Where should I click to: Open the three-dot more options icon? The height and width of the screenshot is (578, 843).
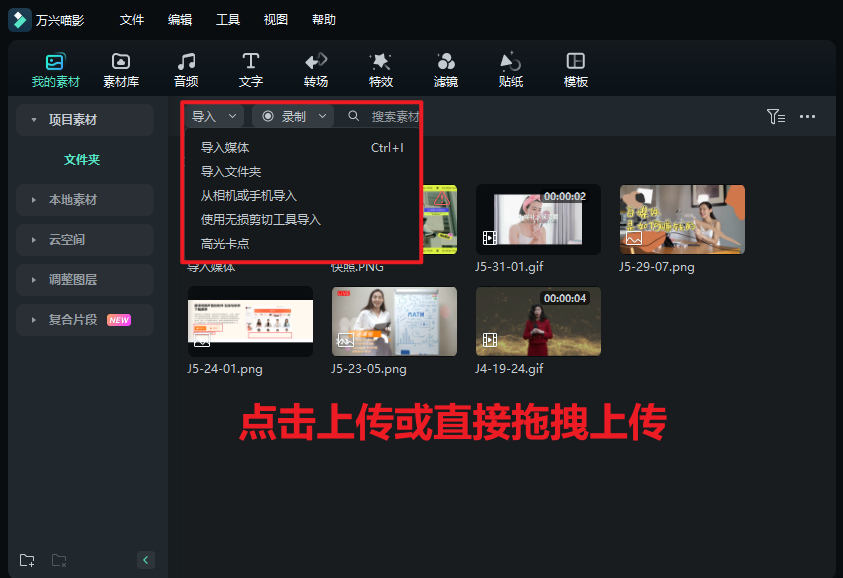coord(808,117)
